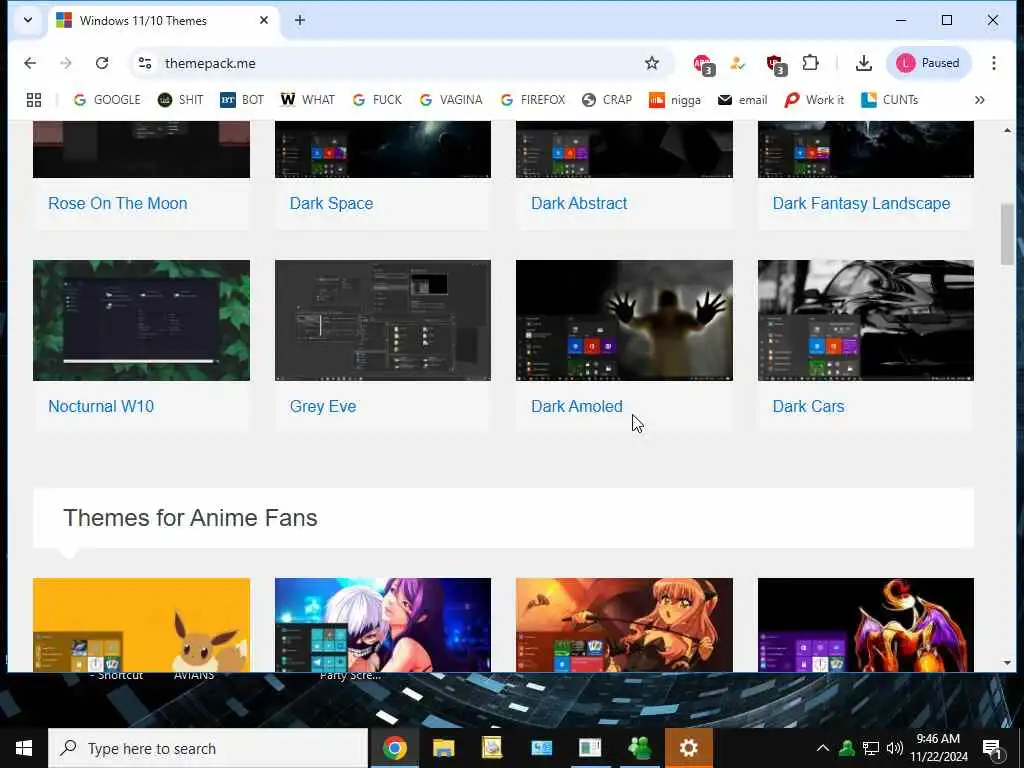Screen dimensions: 1024x768
Task: Open the Work it bookmark
Action: coord(815,100)
